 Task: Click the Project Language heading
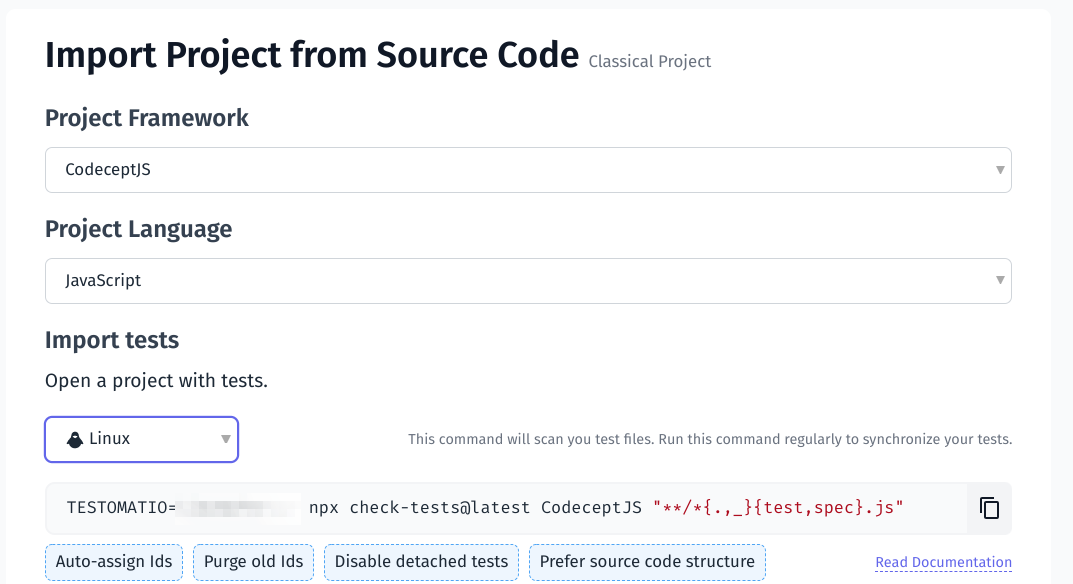[x=138, y=229]
